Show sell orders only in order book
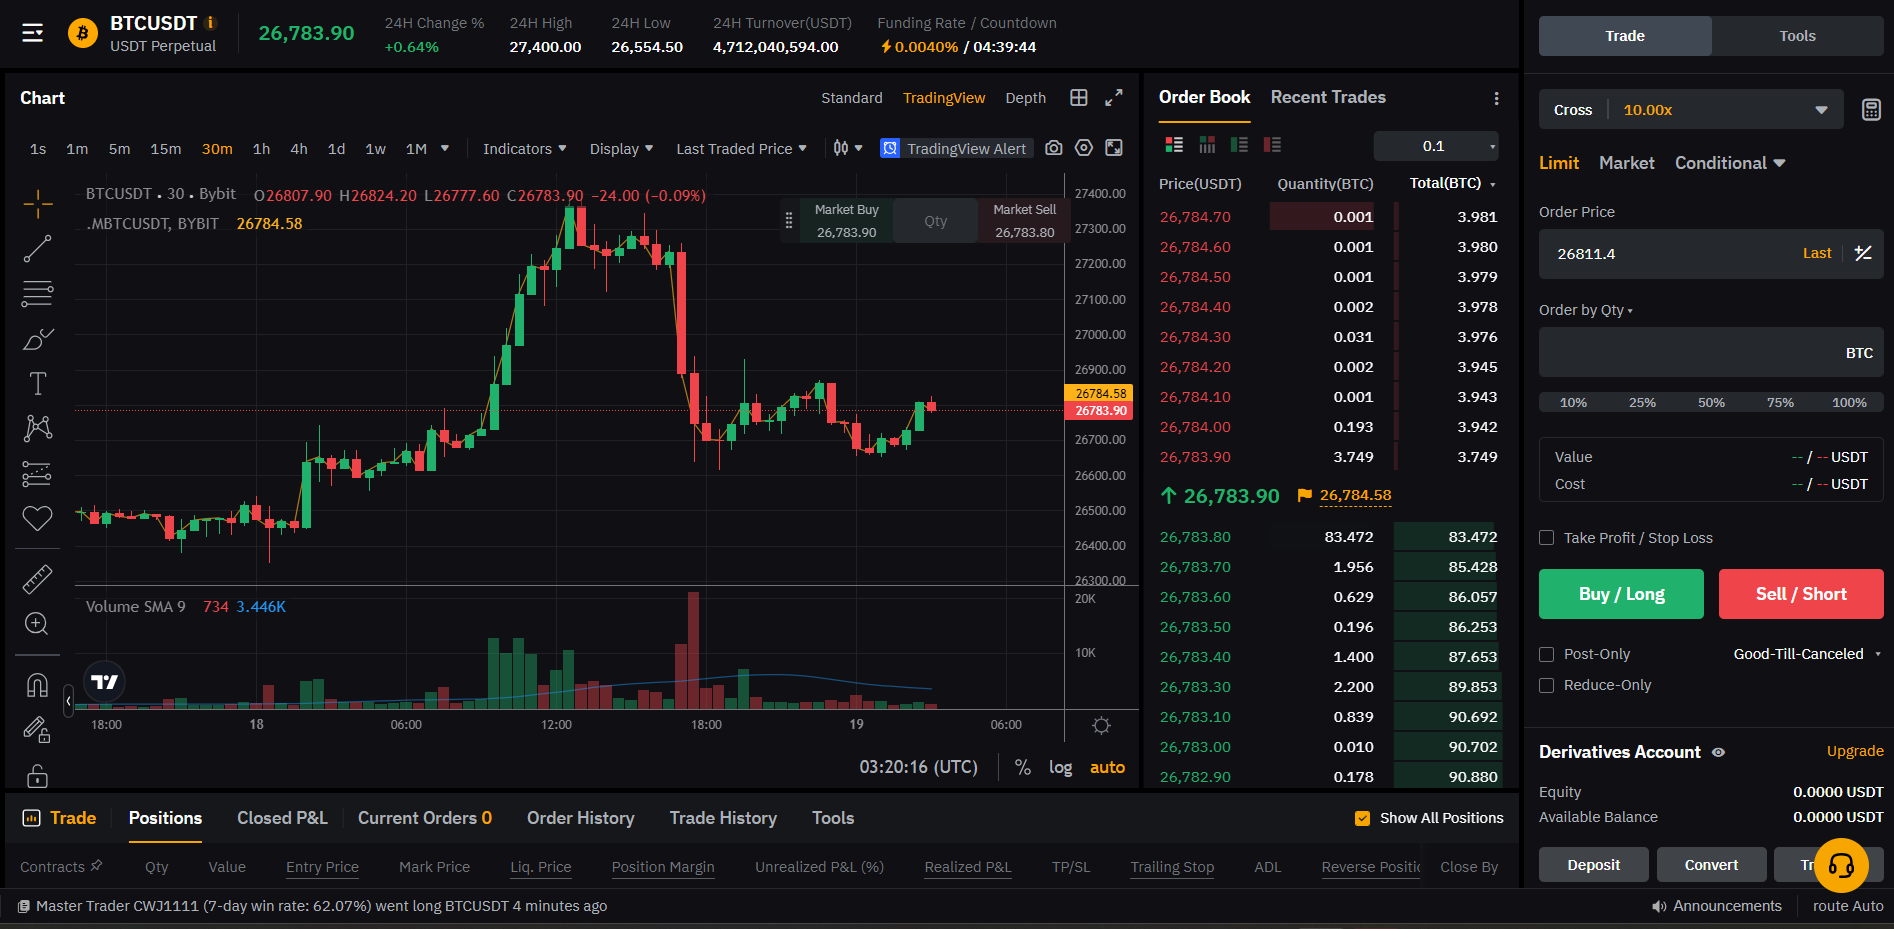 pos(1272,145)
